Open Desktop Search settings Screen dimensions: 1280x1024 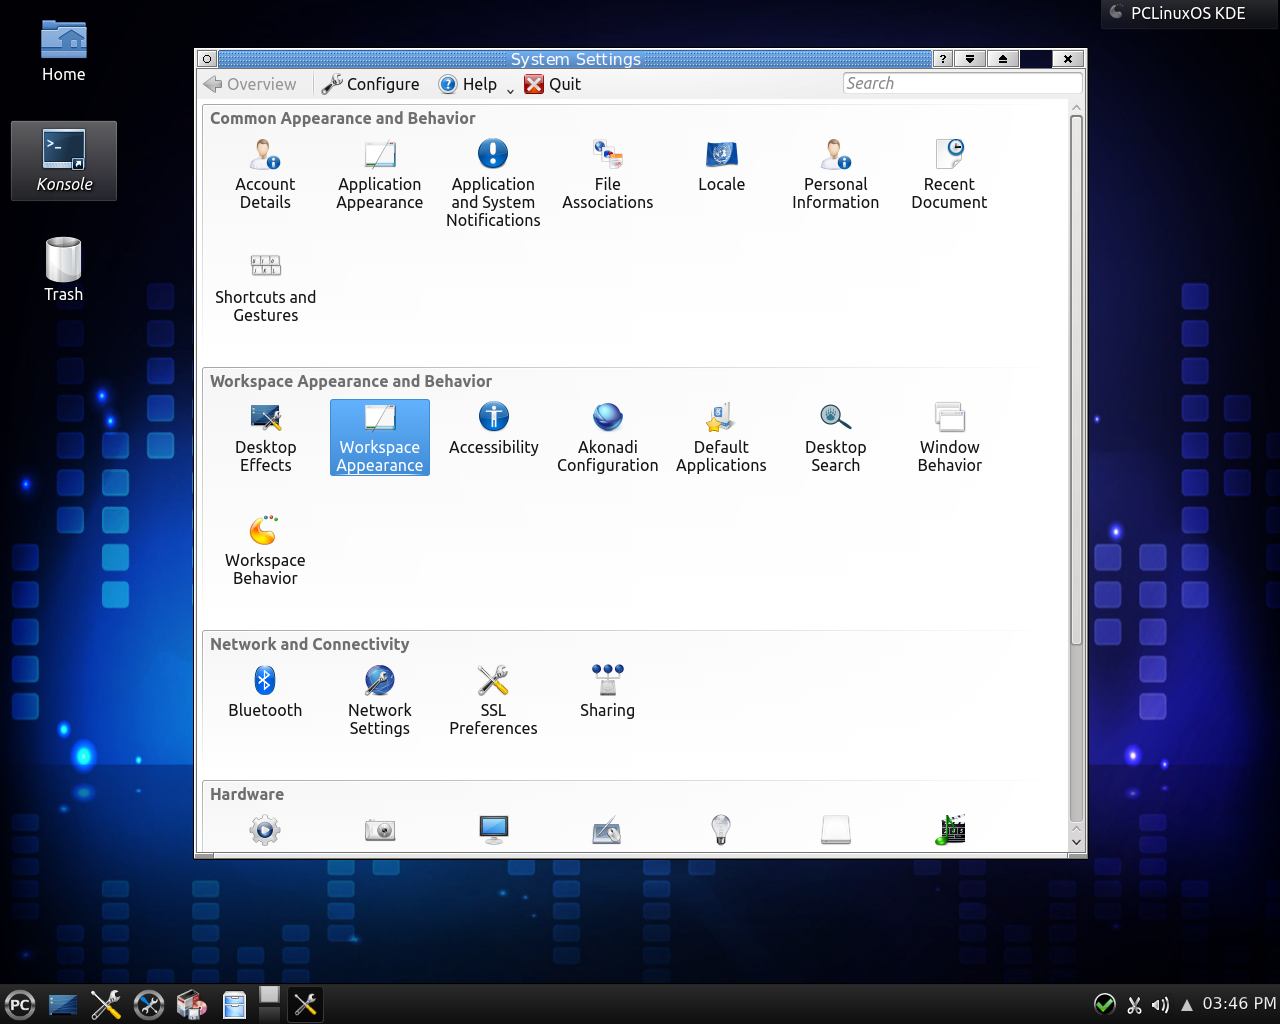point(835,438)
